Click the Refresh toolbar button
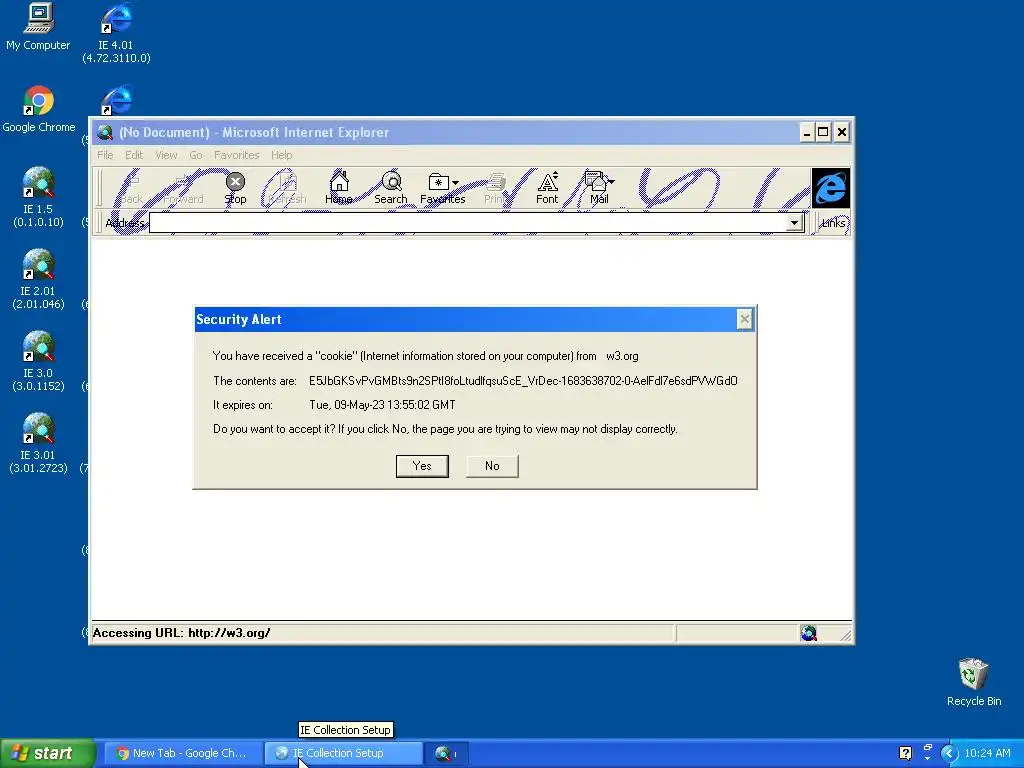The height and width of the screenshot is (768, 1024). pyautogui.click(x=287, y=187)
